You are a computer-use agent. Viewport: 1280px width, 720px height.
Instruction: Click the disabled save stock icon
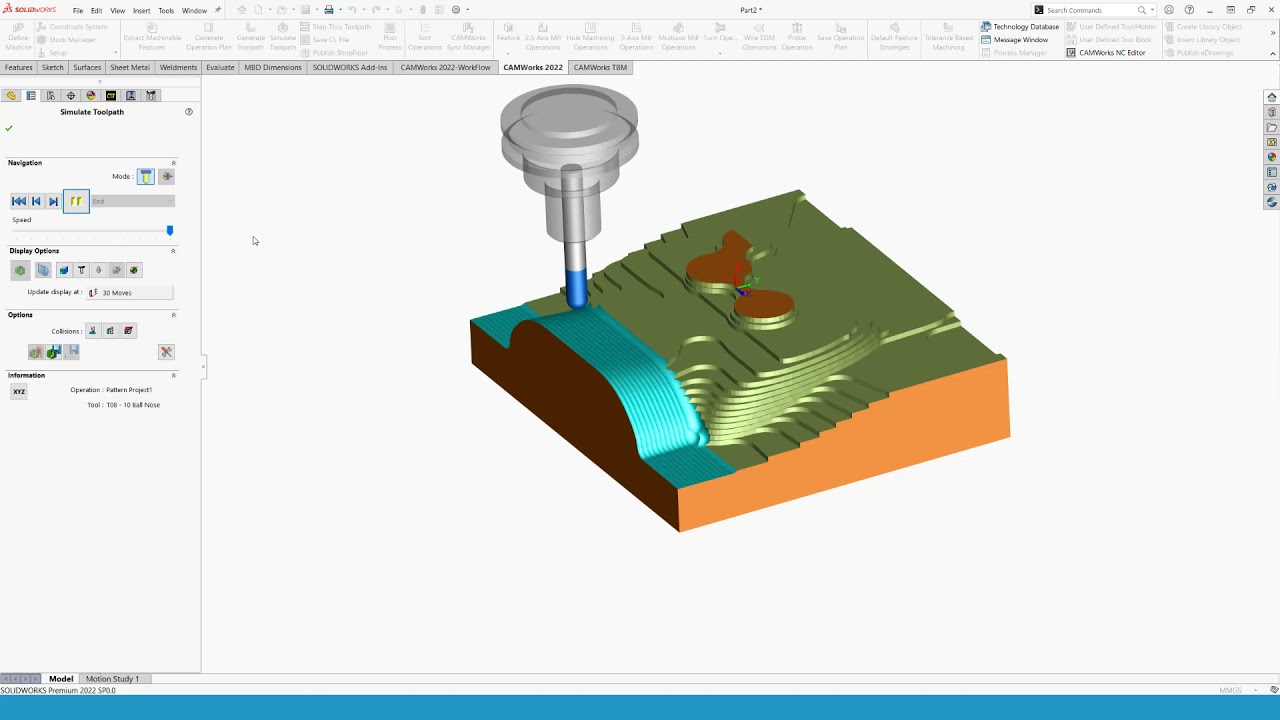pyautogui.click(x=73, y=352)
